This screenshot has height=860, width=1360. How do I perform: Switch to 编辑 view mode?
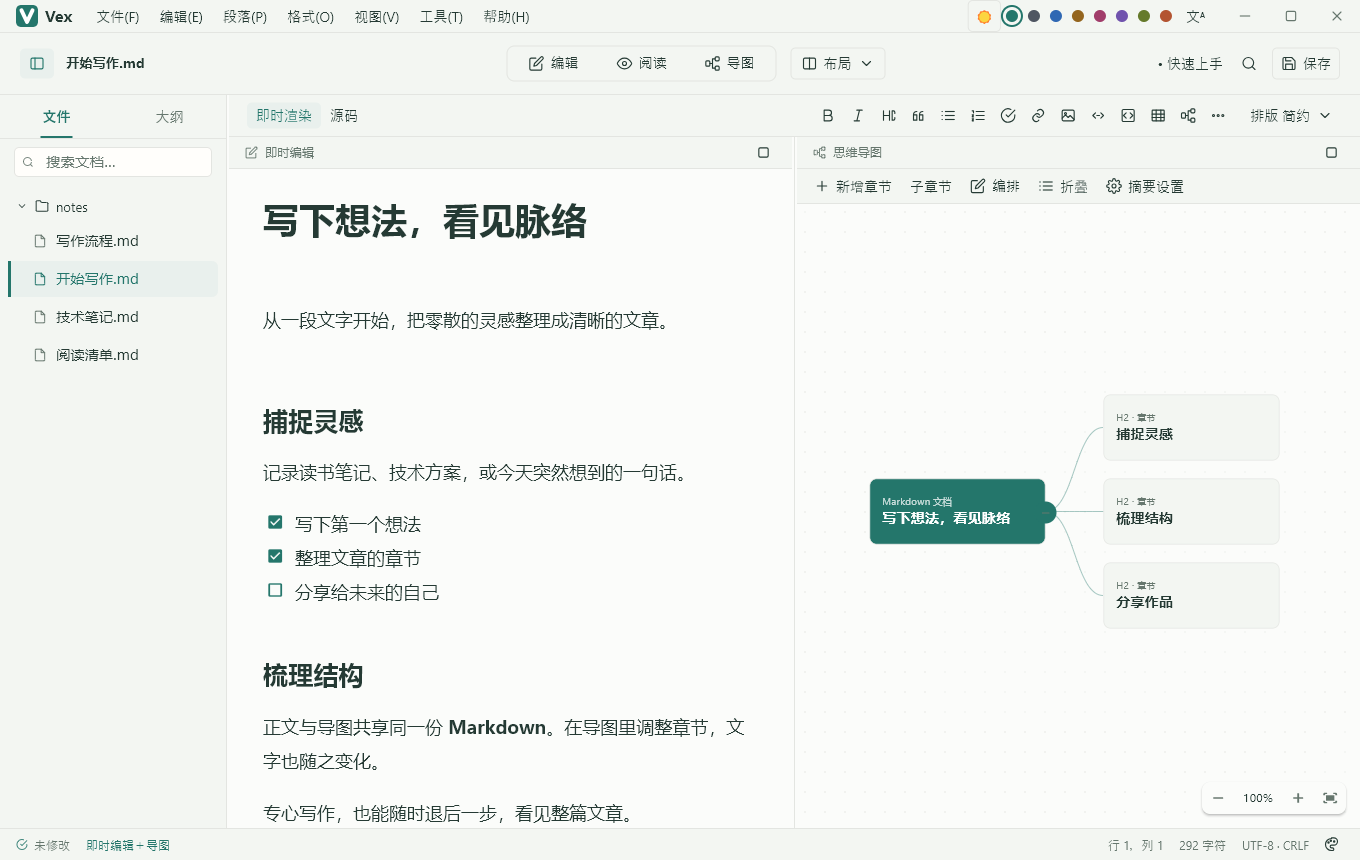coord(553,63)
